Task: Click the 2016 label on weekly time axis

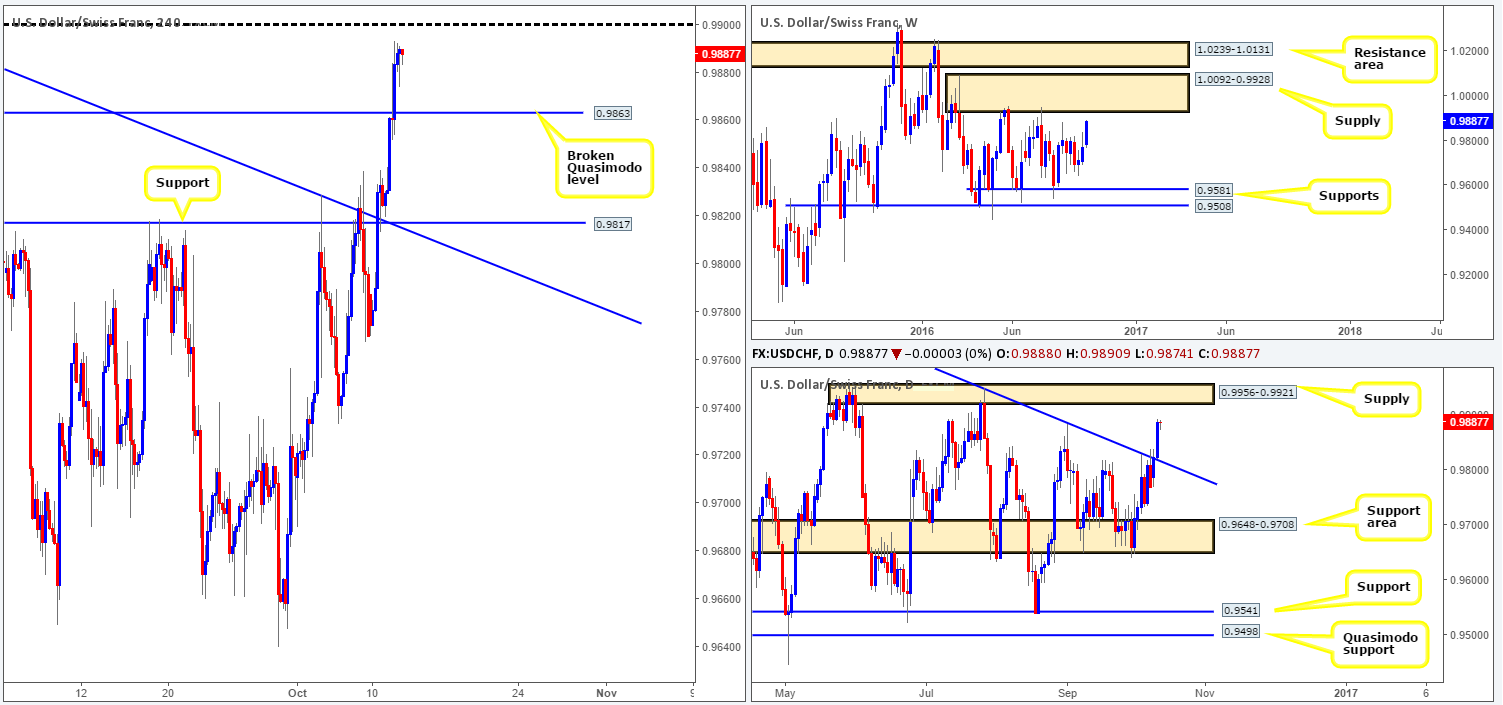Action: click(x=921, y=329)
